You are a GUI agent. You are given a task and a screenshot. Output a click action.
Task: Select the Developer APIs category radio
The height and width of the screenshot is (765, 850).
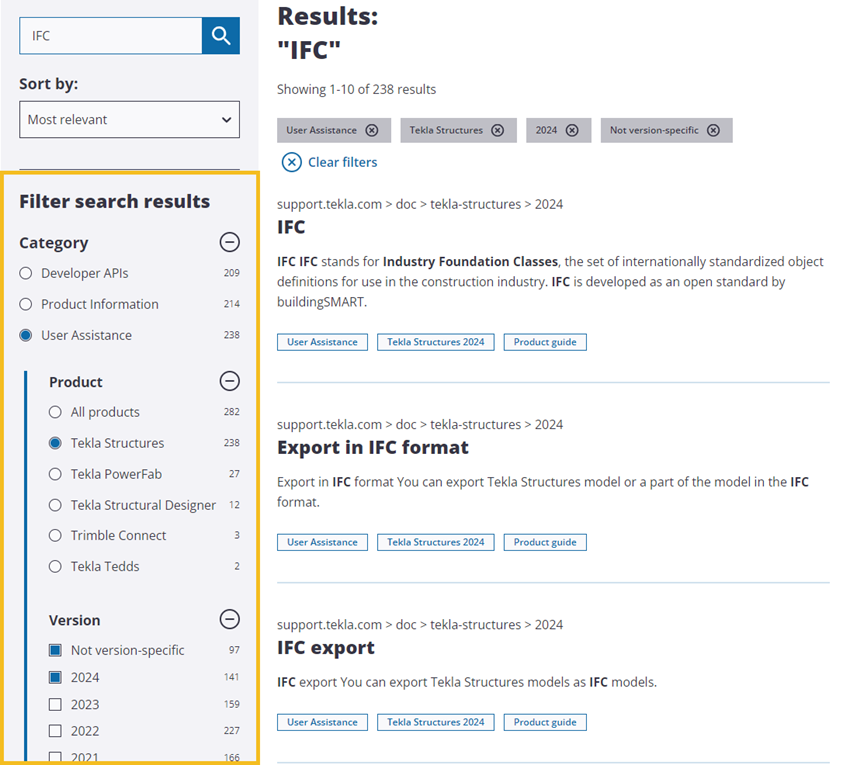click(x=25, y=273)
